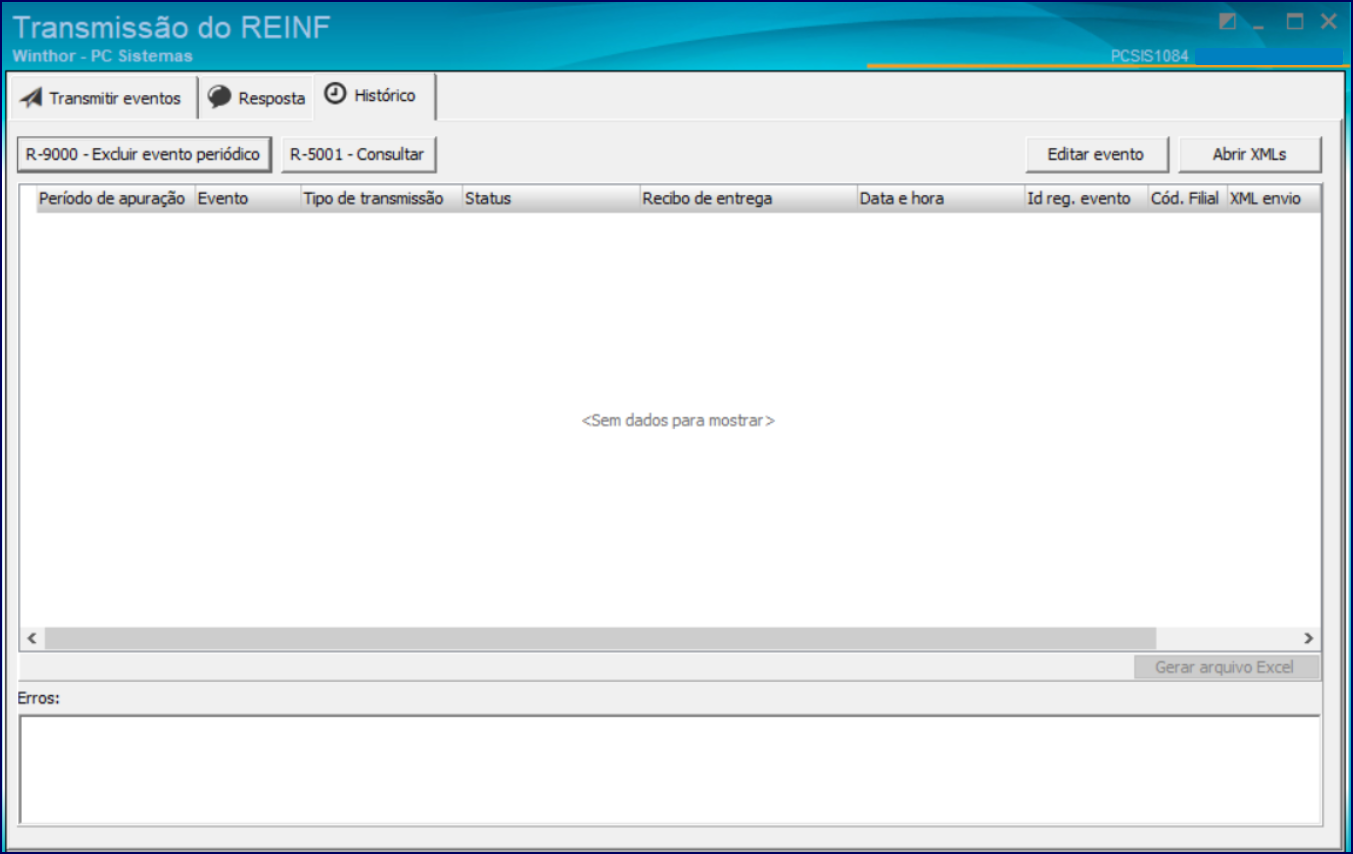Click R-9000 - Excluir evento periódico button

(144, 154)
